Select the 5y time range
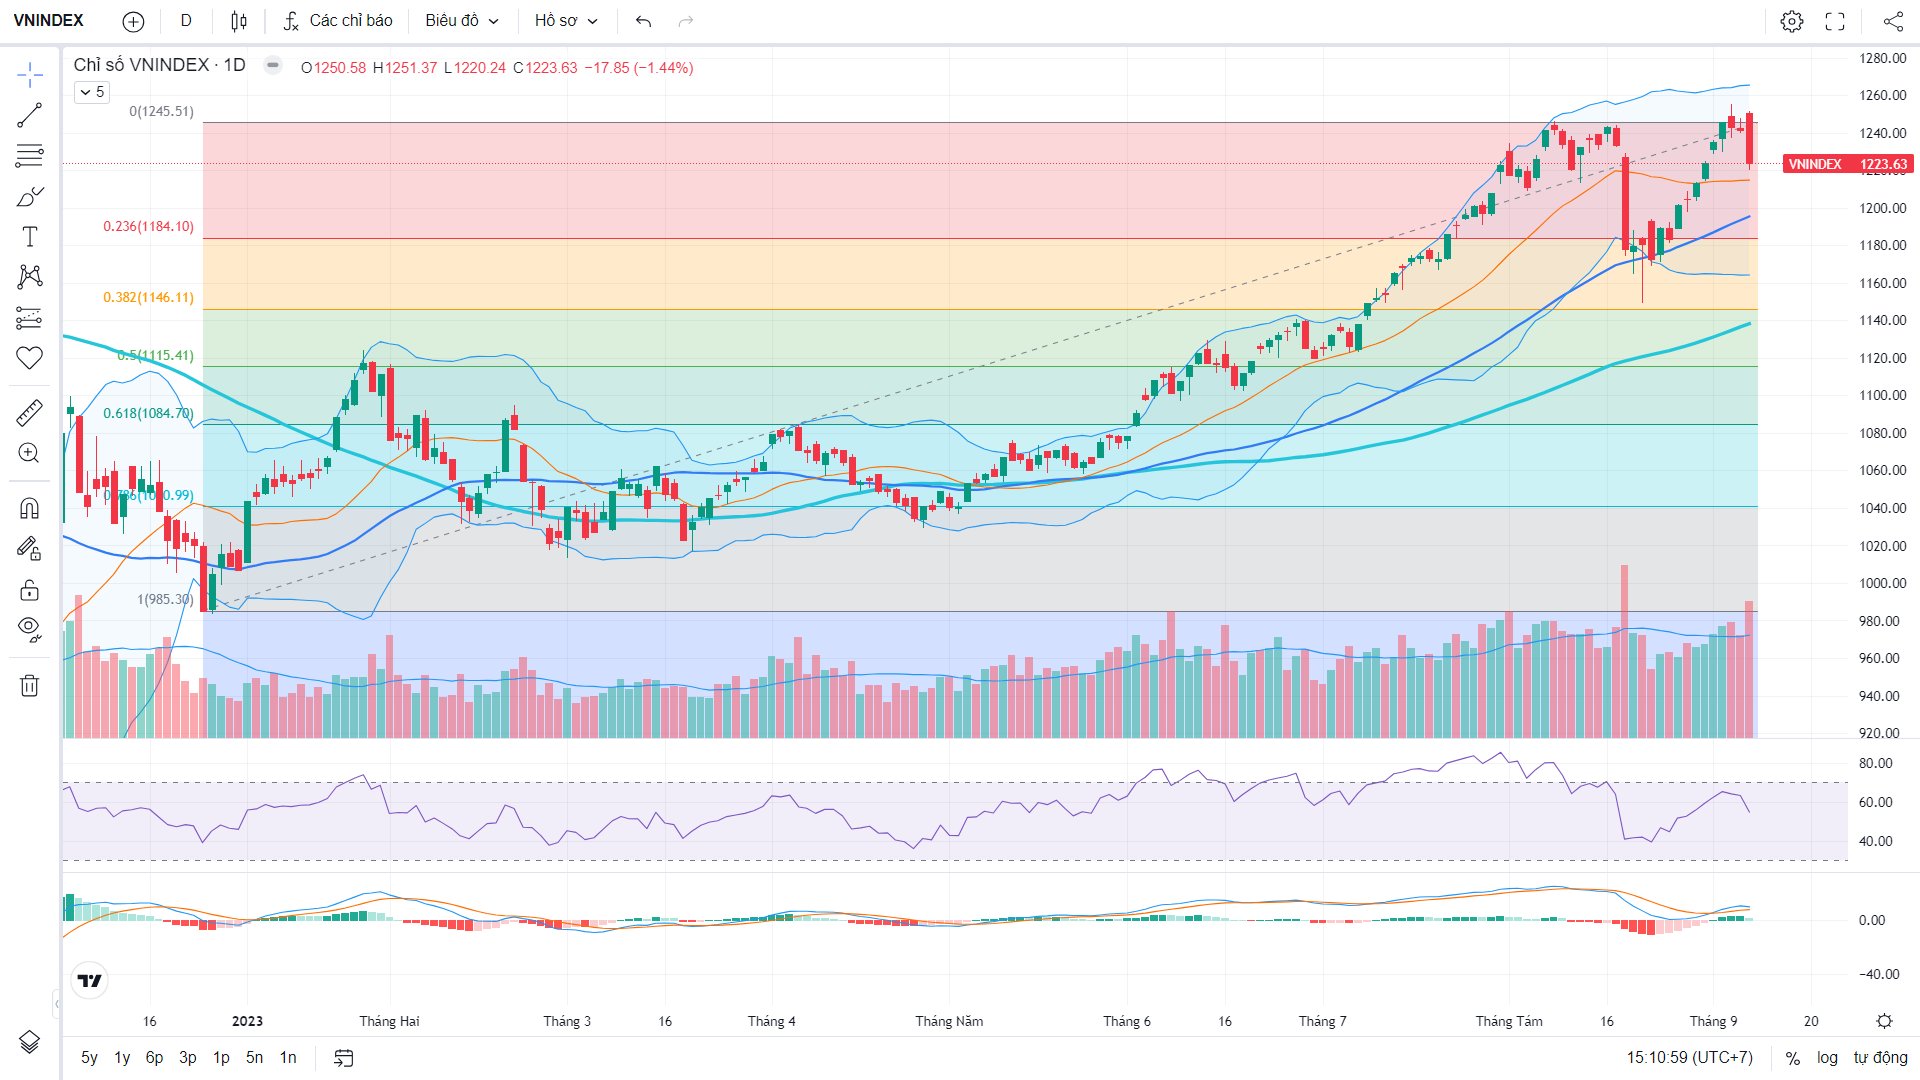The width and height of the screenshot is (1920, 1080). (89, 1058)
